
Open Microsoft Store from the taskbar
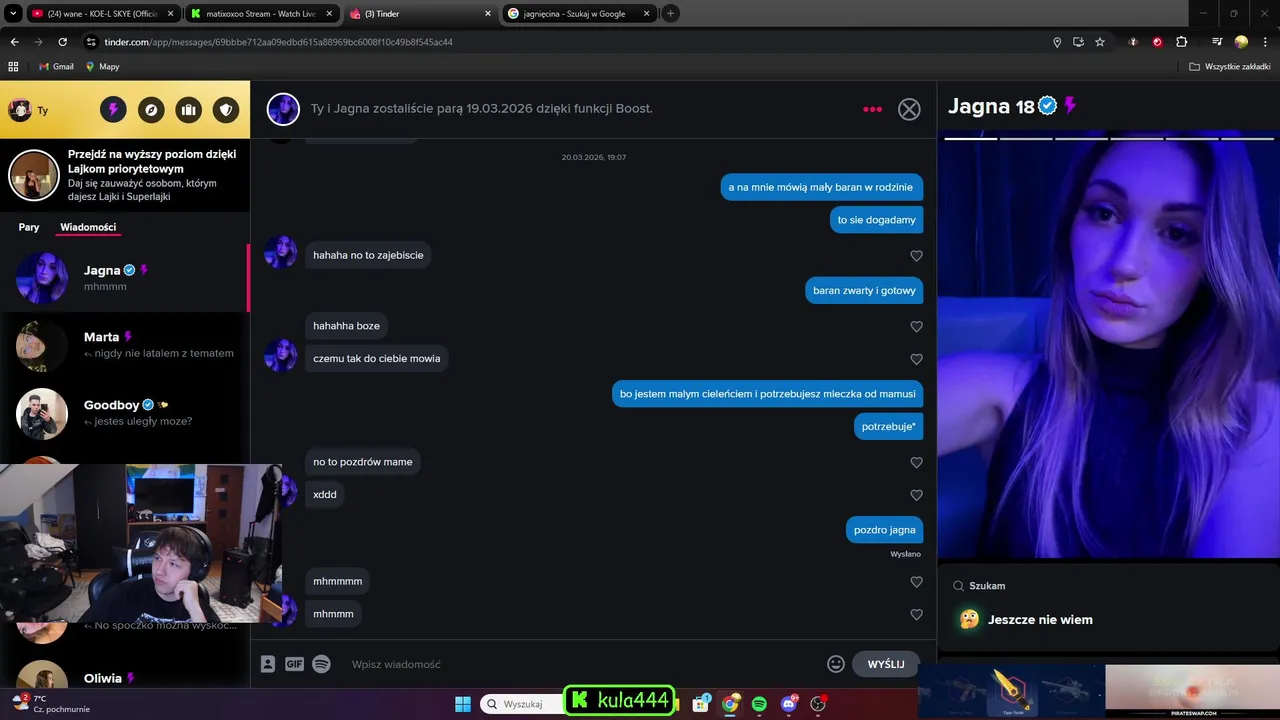click(702, 704)
